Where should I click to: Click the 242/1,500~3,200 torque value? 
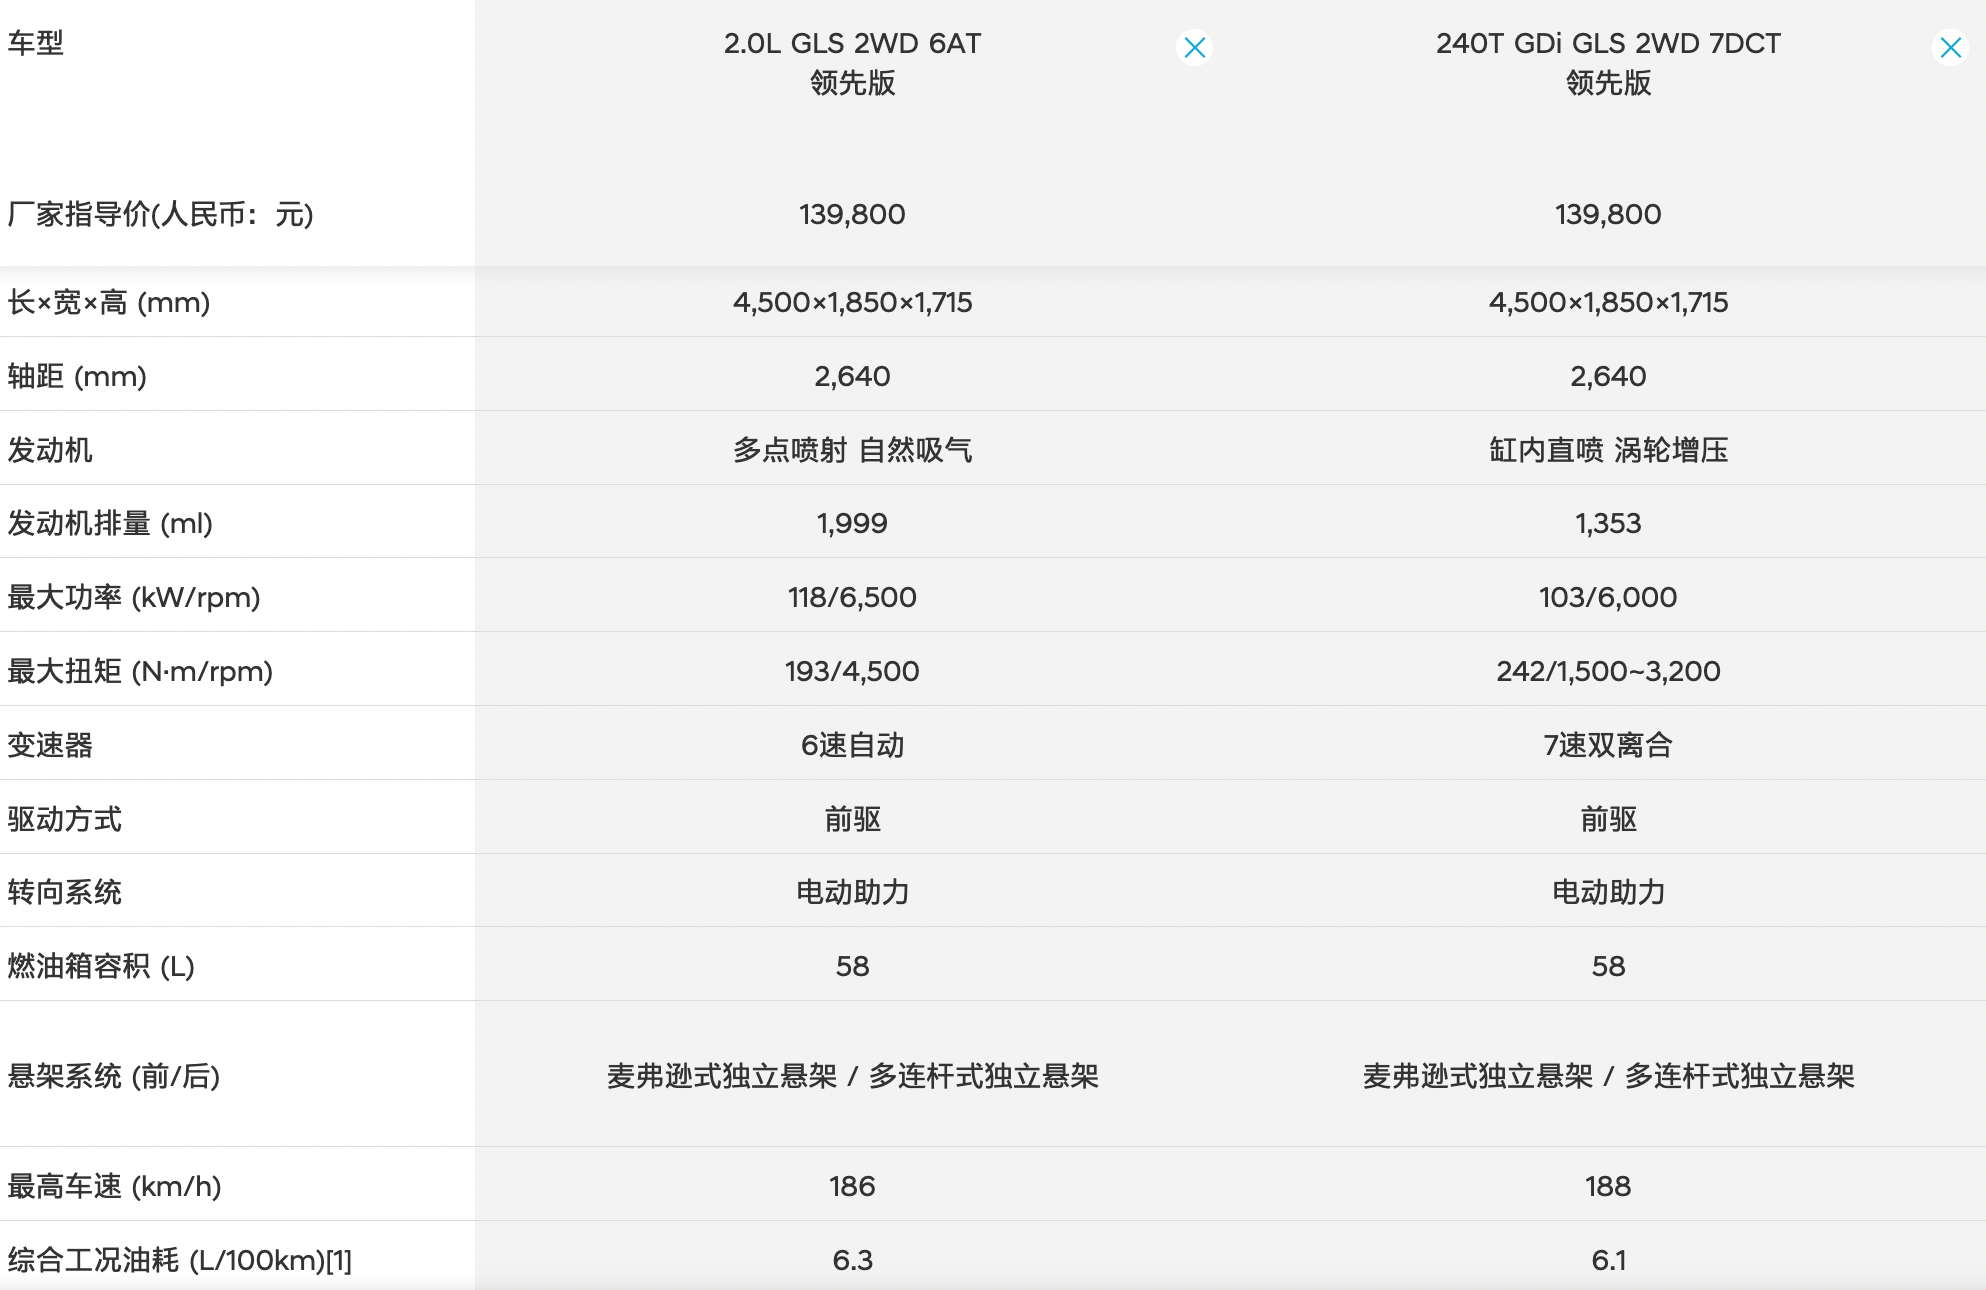click(x=1608, y=671)
